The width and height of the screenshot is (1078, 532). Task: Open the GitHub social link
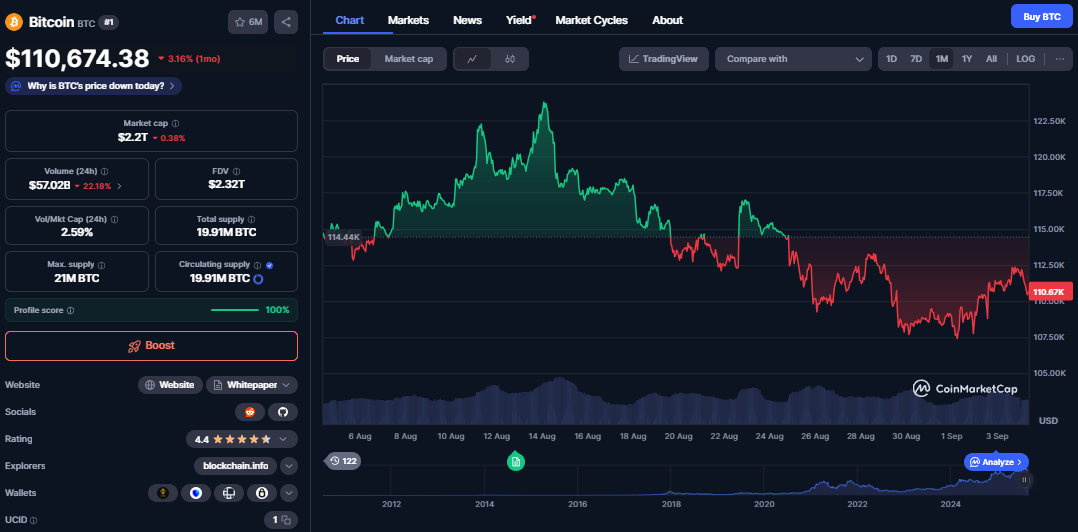[x=283, y=412]
